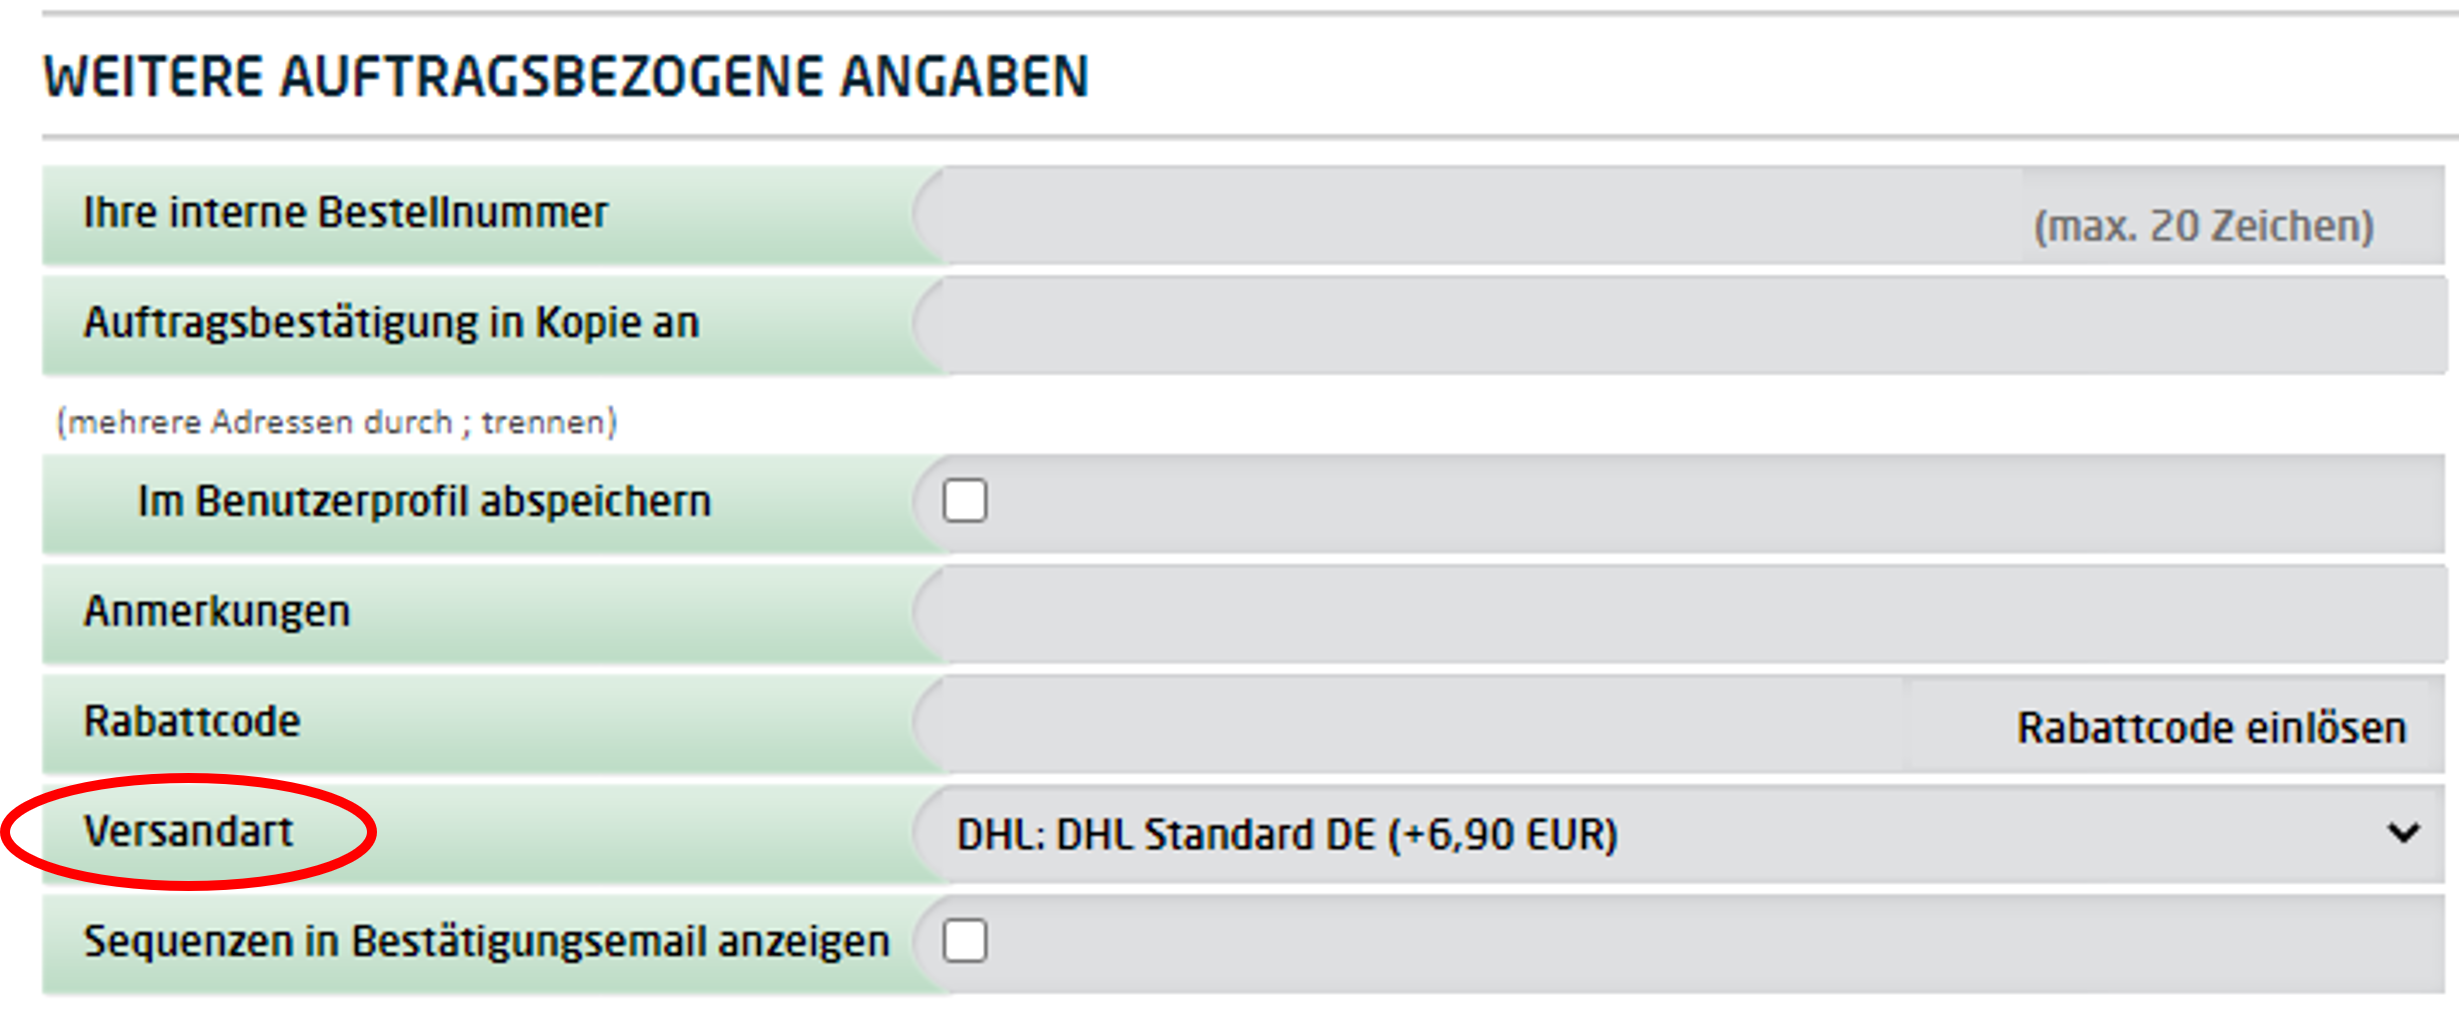Viewport: 2459px width, 1011px height.
Task: Tick the Sequenzen in Bestätigungsemail anzeigen checkbox
Action: pos(965,941)
